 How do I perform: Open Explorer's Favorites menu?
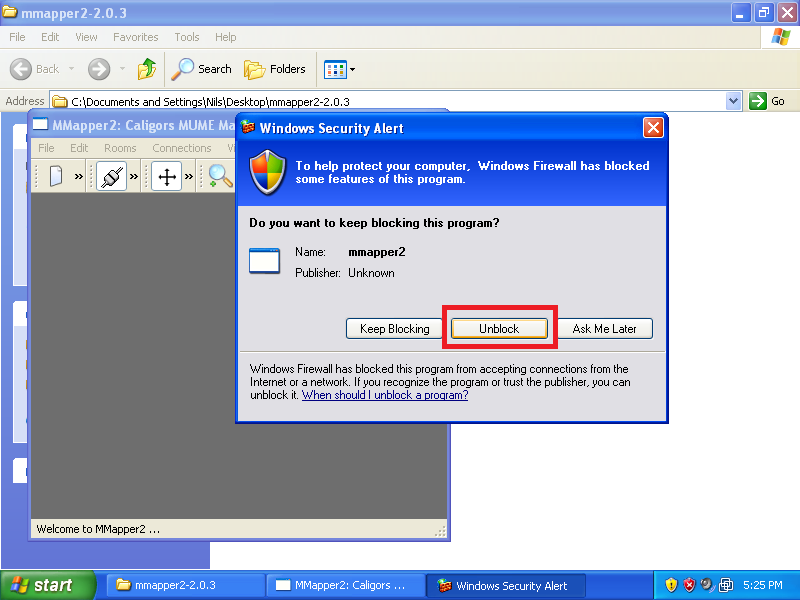pyautogui.click(x=136, y=37)
